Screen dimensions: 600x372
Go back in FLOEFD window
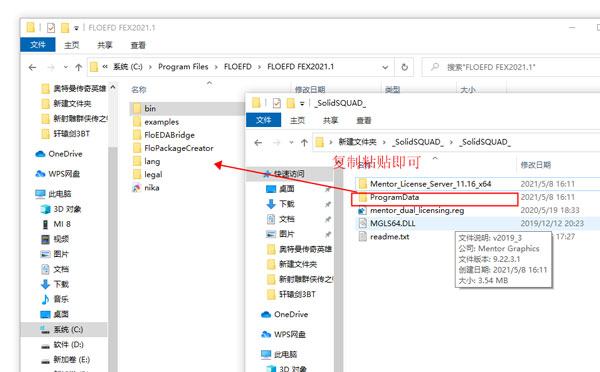tap(33, 67)
